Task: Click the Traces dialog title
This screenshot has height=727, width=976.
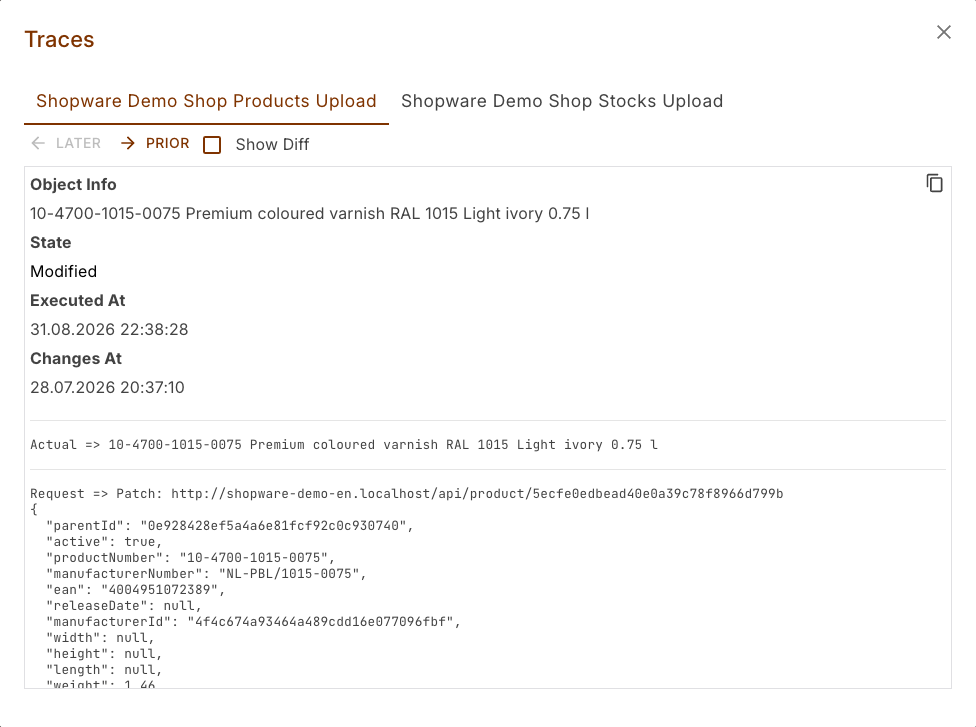Action: coord(59,39)
